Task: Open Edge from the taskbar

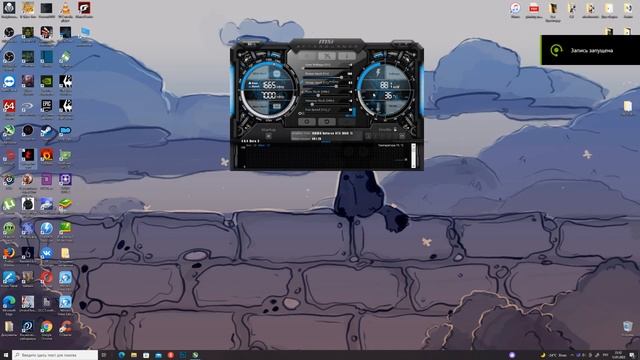Action: coord(122,355)
